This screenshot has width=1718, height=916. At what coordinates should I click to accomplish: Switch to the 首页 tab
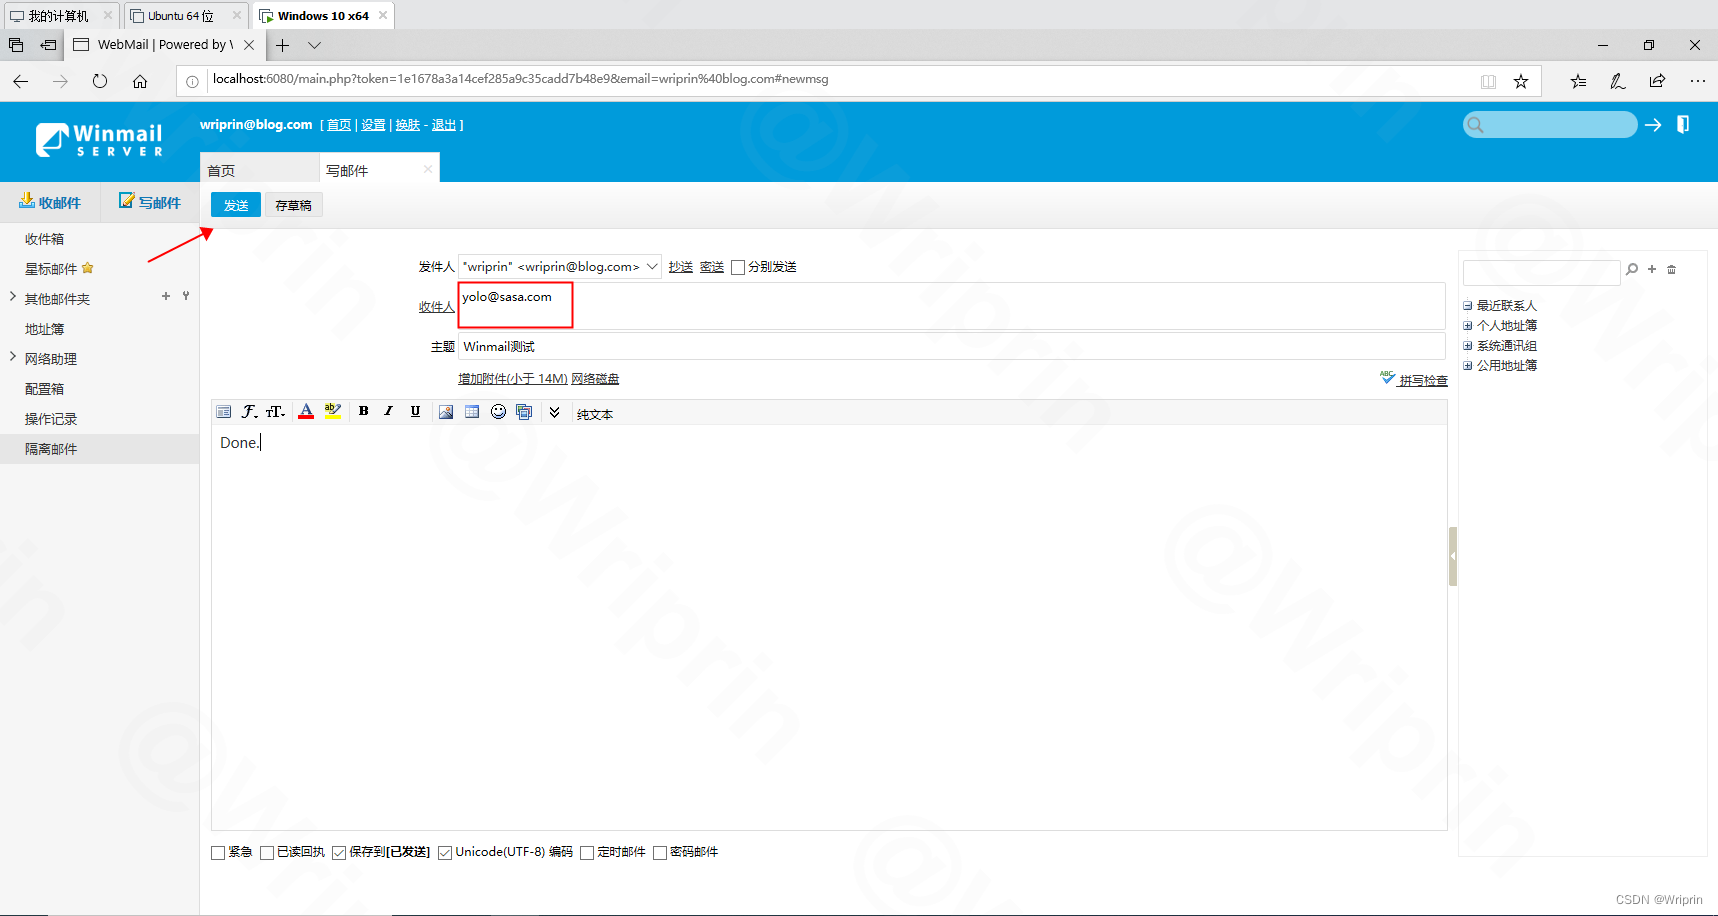pyautogui.click(x=259, y=170)
